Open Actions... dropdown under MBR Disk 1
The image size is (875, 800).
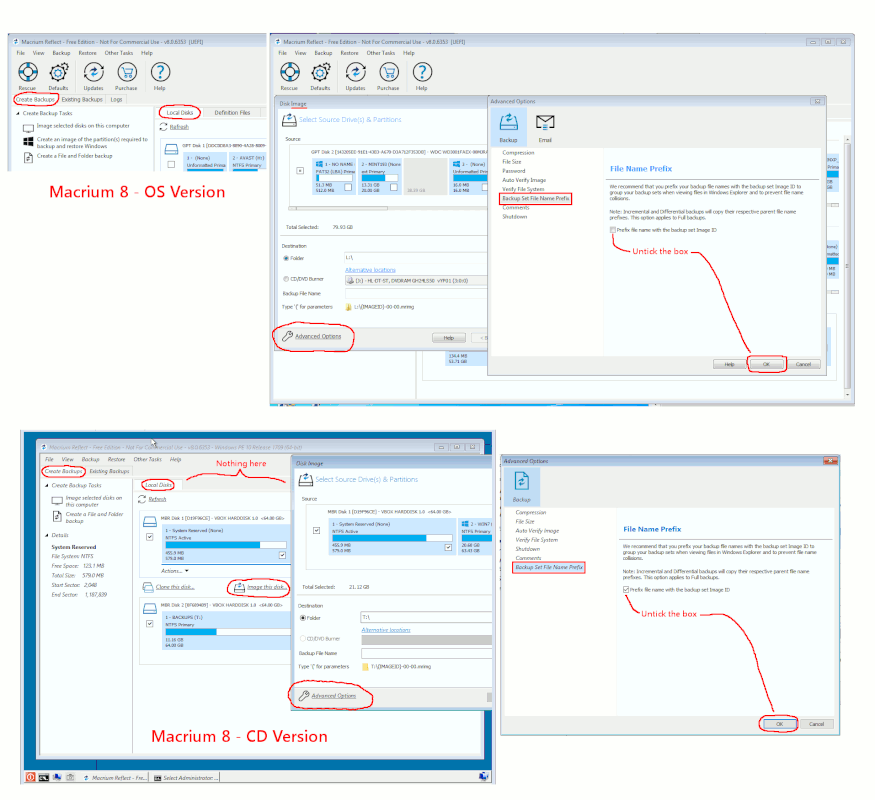click(175, 571)
